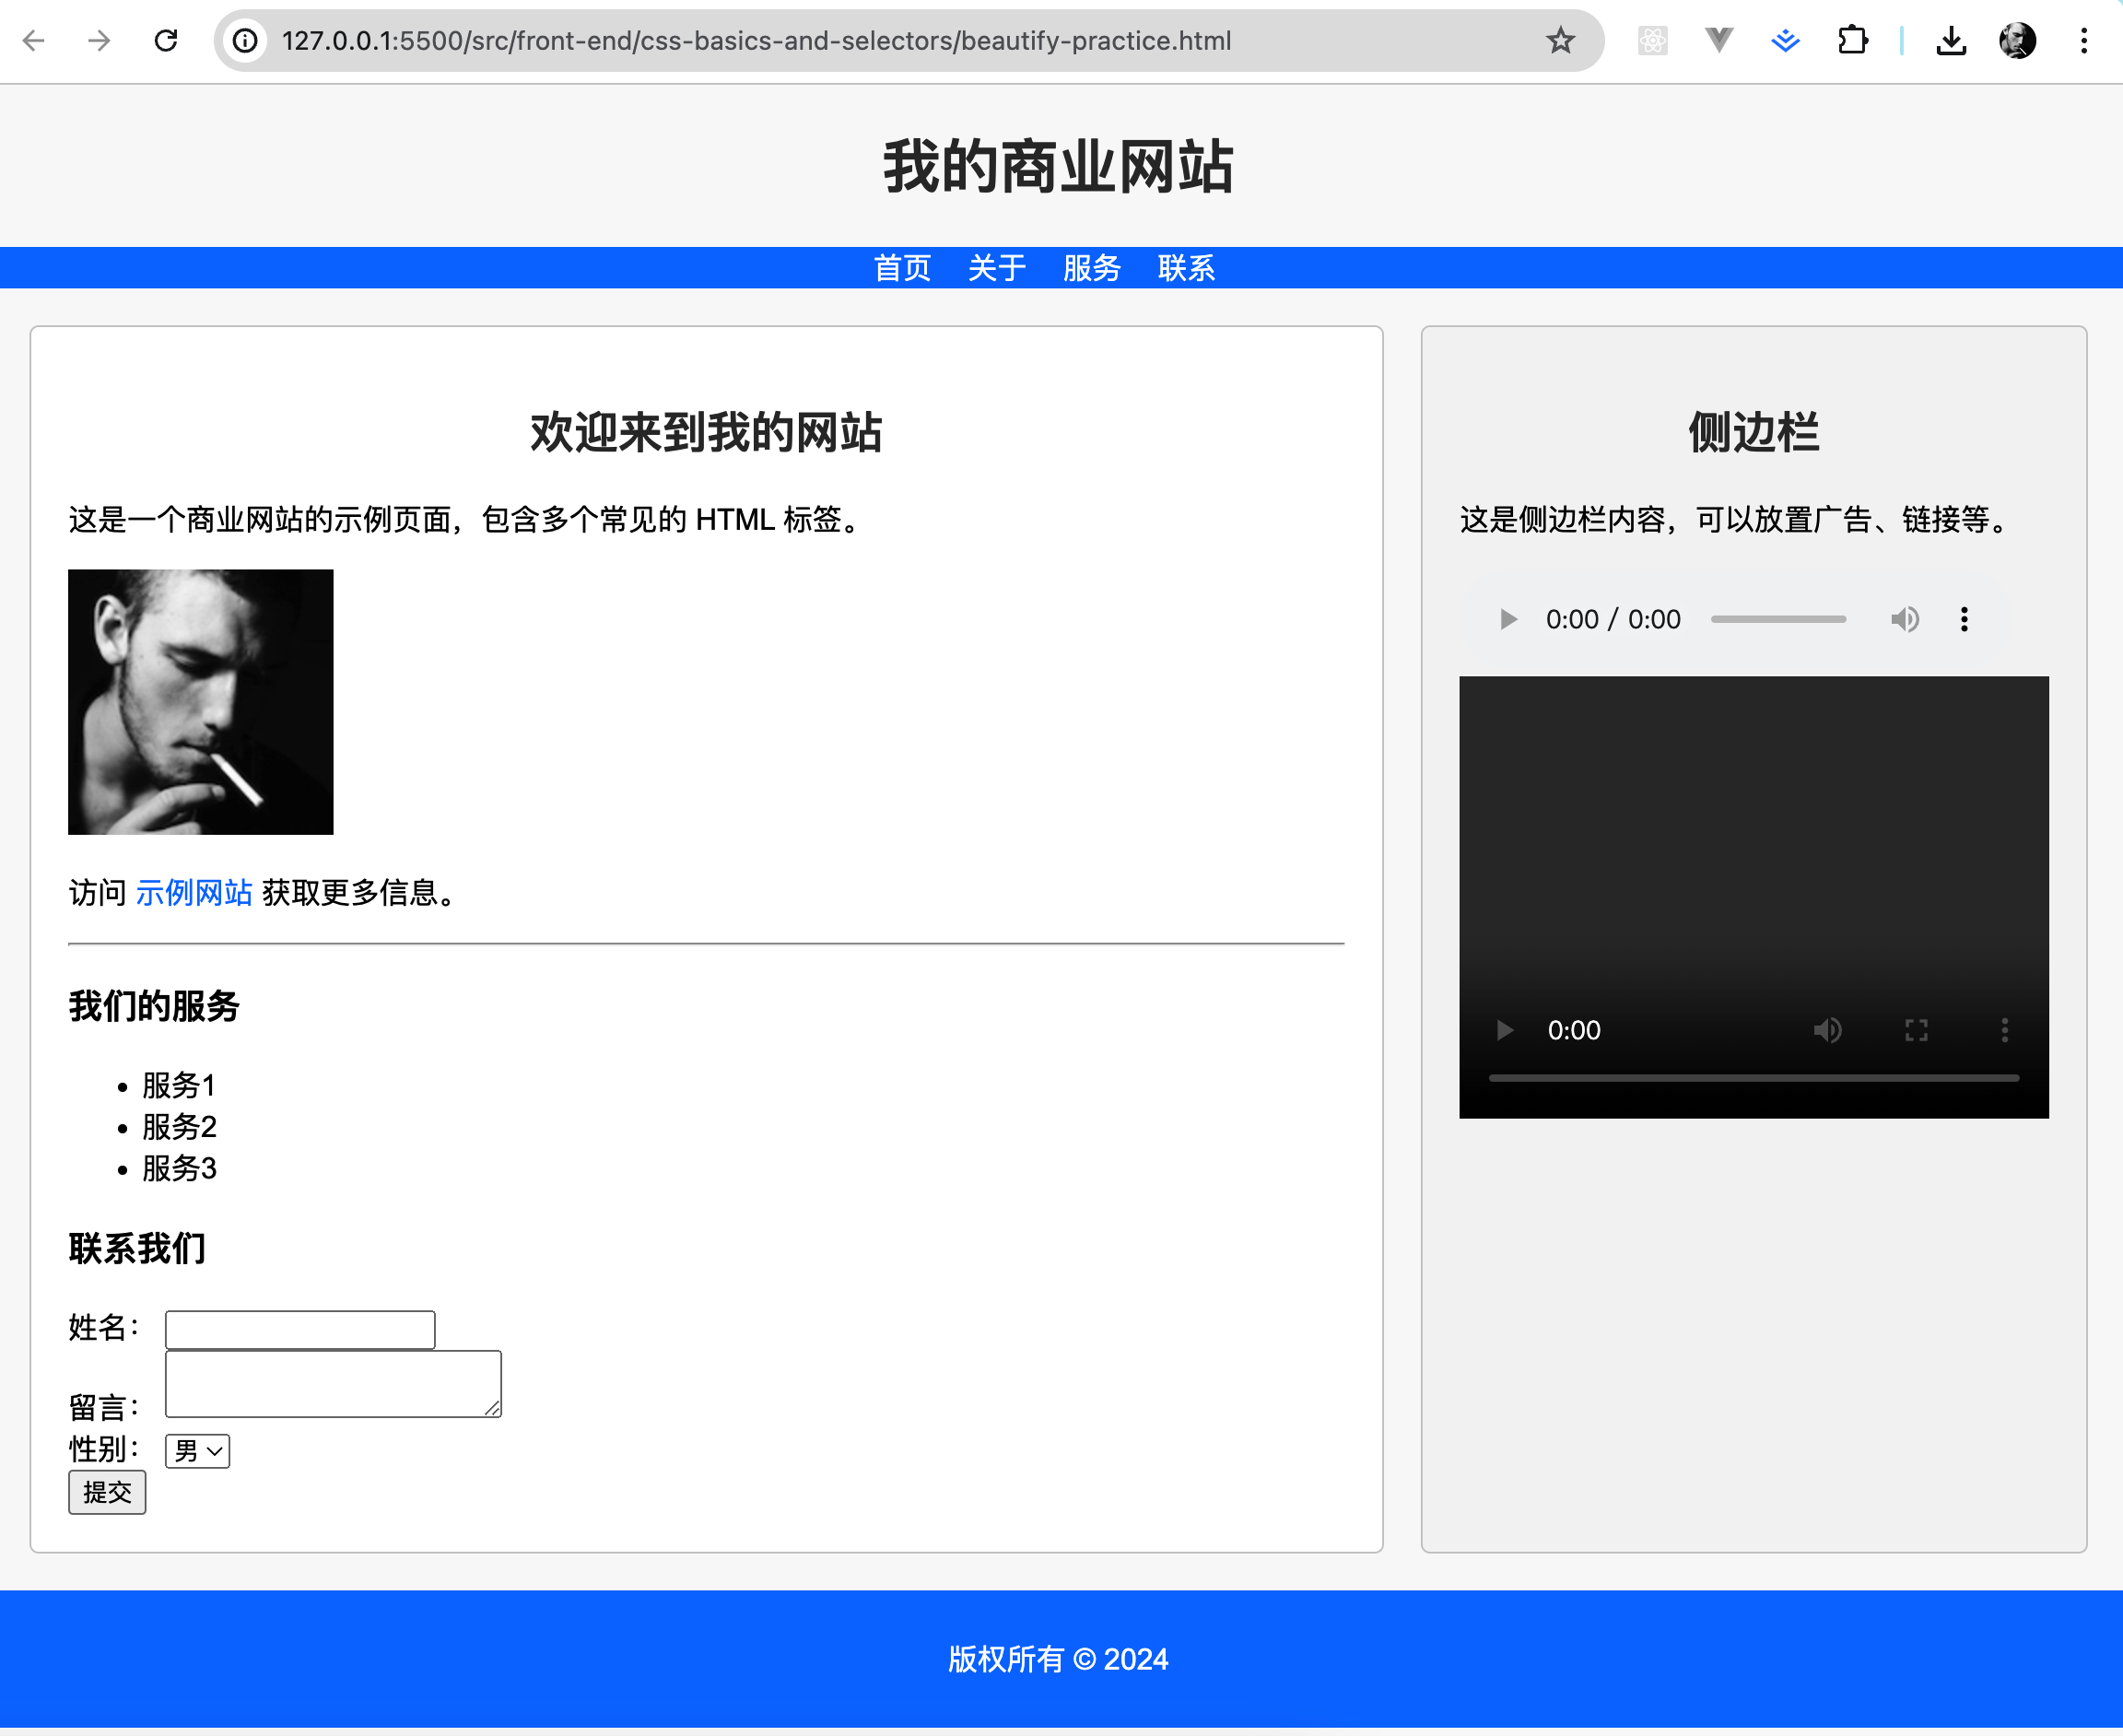Reload the page with the refresh icon

click(166, 41)
